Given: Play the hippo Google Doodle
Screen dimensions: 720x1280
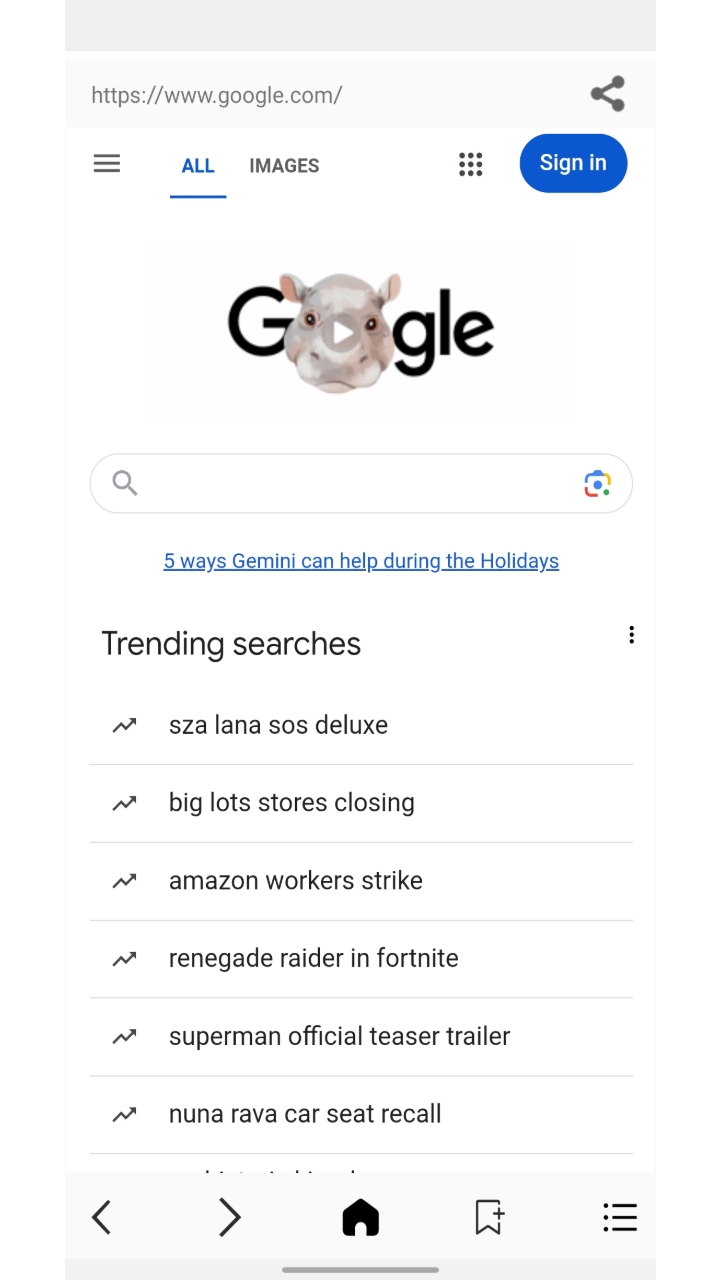Looking at the screenshot, I should (x=343, y=332).
